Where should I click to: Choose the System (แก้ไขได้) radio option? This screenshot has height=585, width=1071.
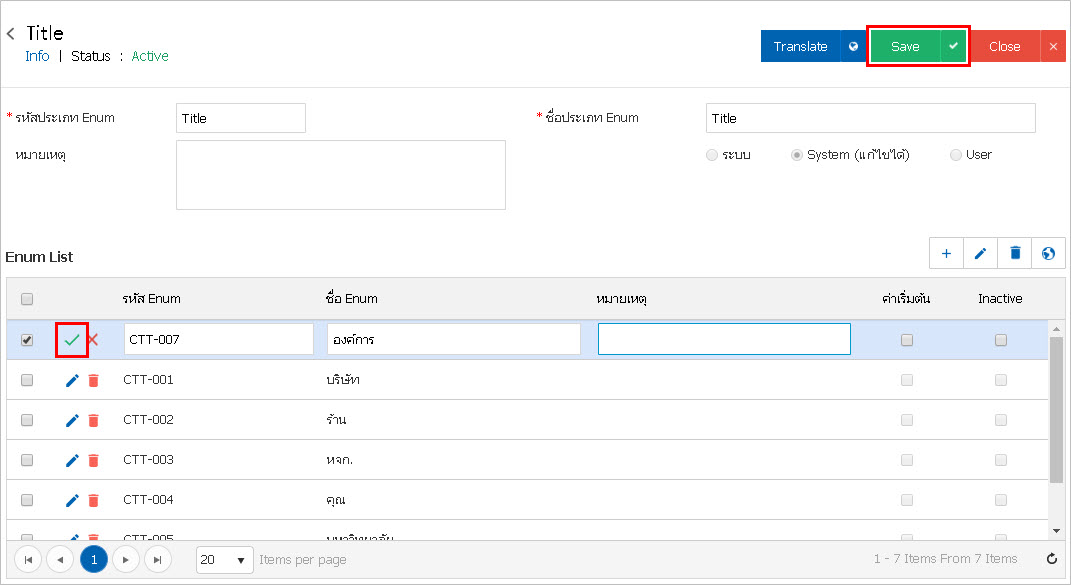pyautogui.click(x=796, y=155)
